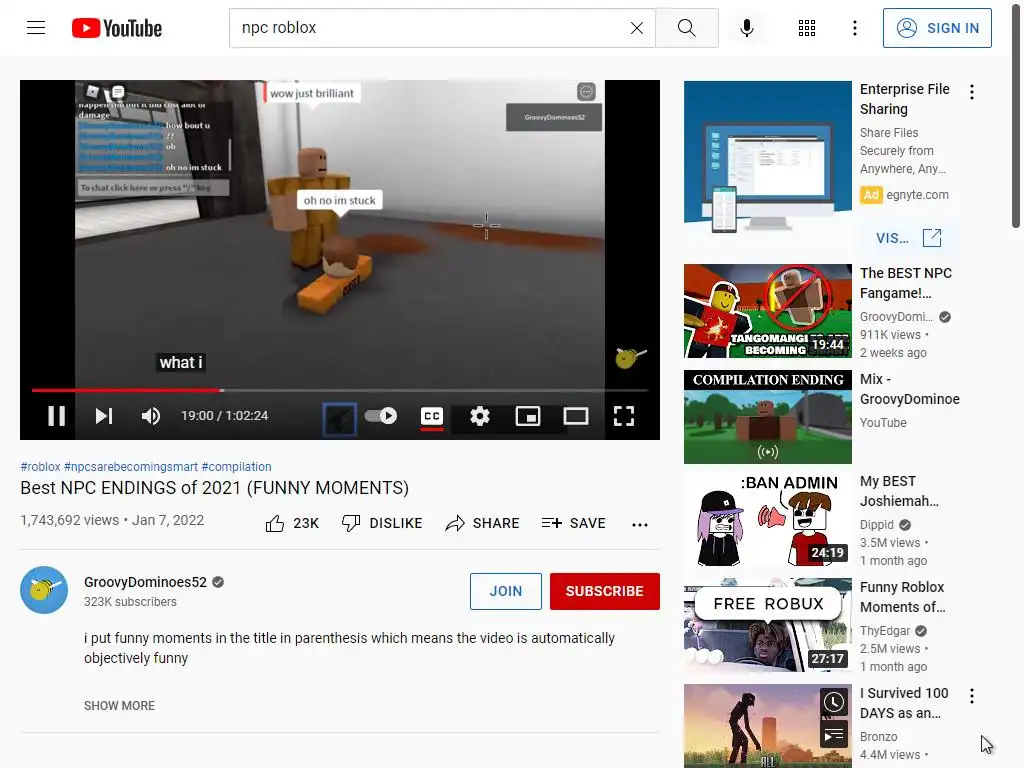The image size is (1024, 768).
Task: Go to YouTube home via logo
Action: pyautogui.click(x=117, y=28)
